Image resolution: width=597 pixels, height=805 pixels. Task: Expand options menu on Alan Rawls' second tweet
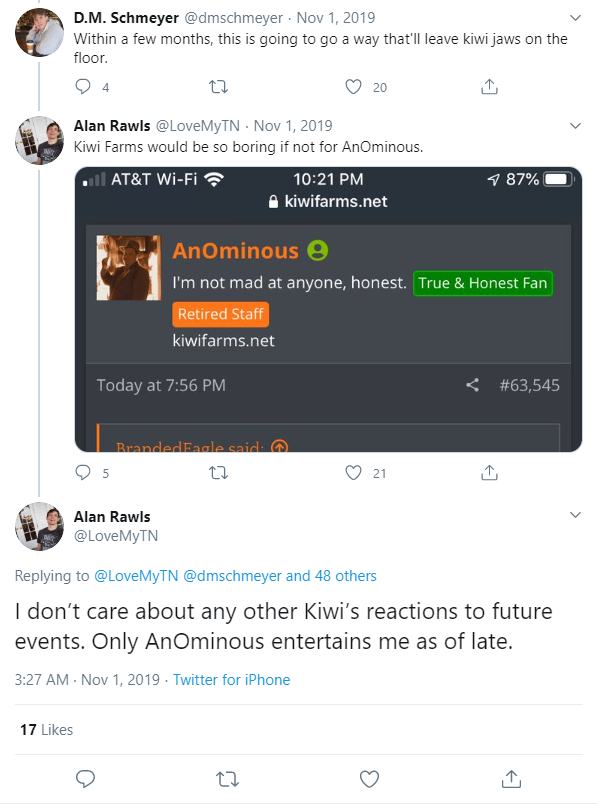(x=575, y=126)
